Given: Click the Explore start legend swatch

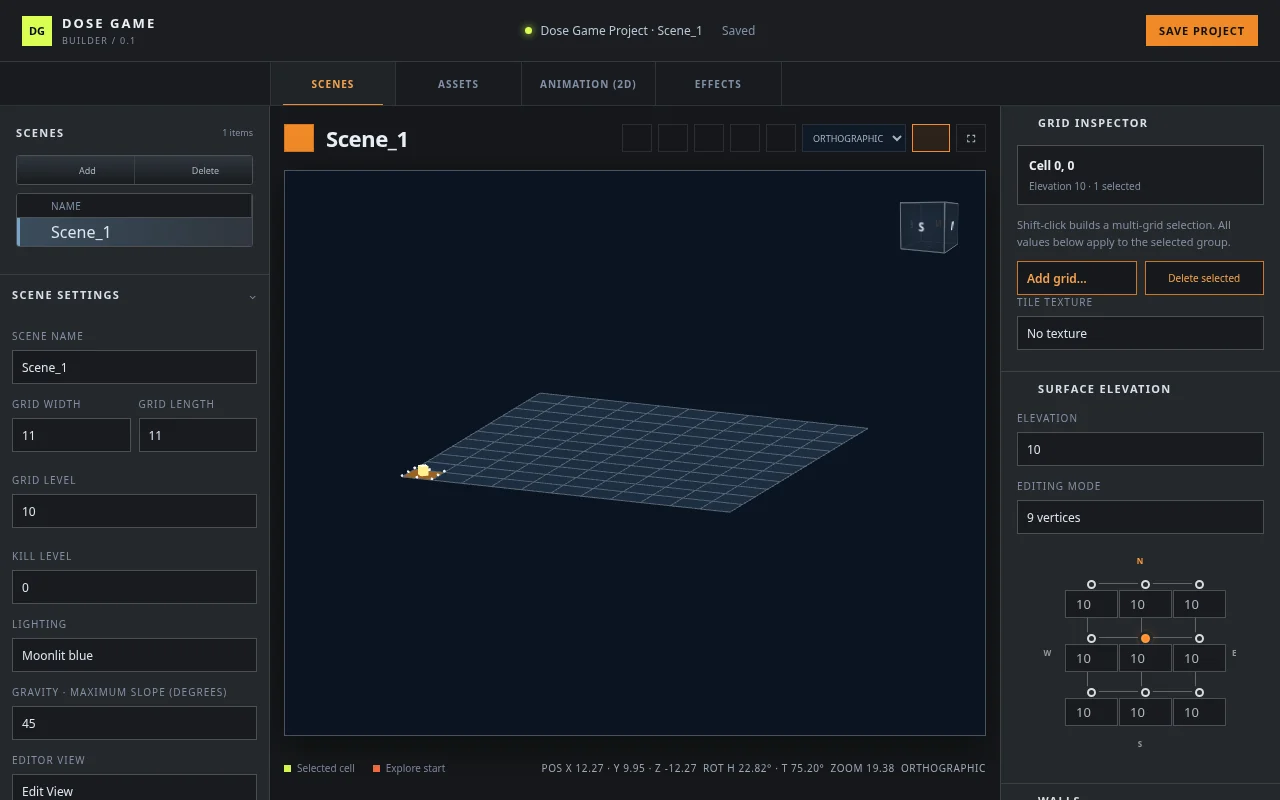Looking at the screenshot, I should coord(377,768).
